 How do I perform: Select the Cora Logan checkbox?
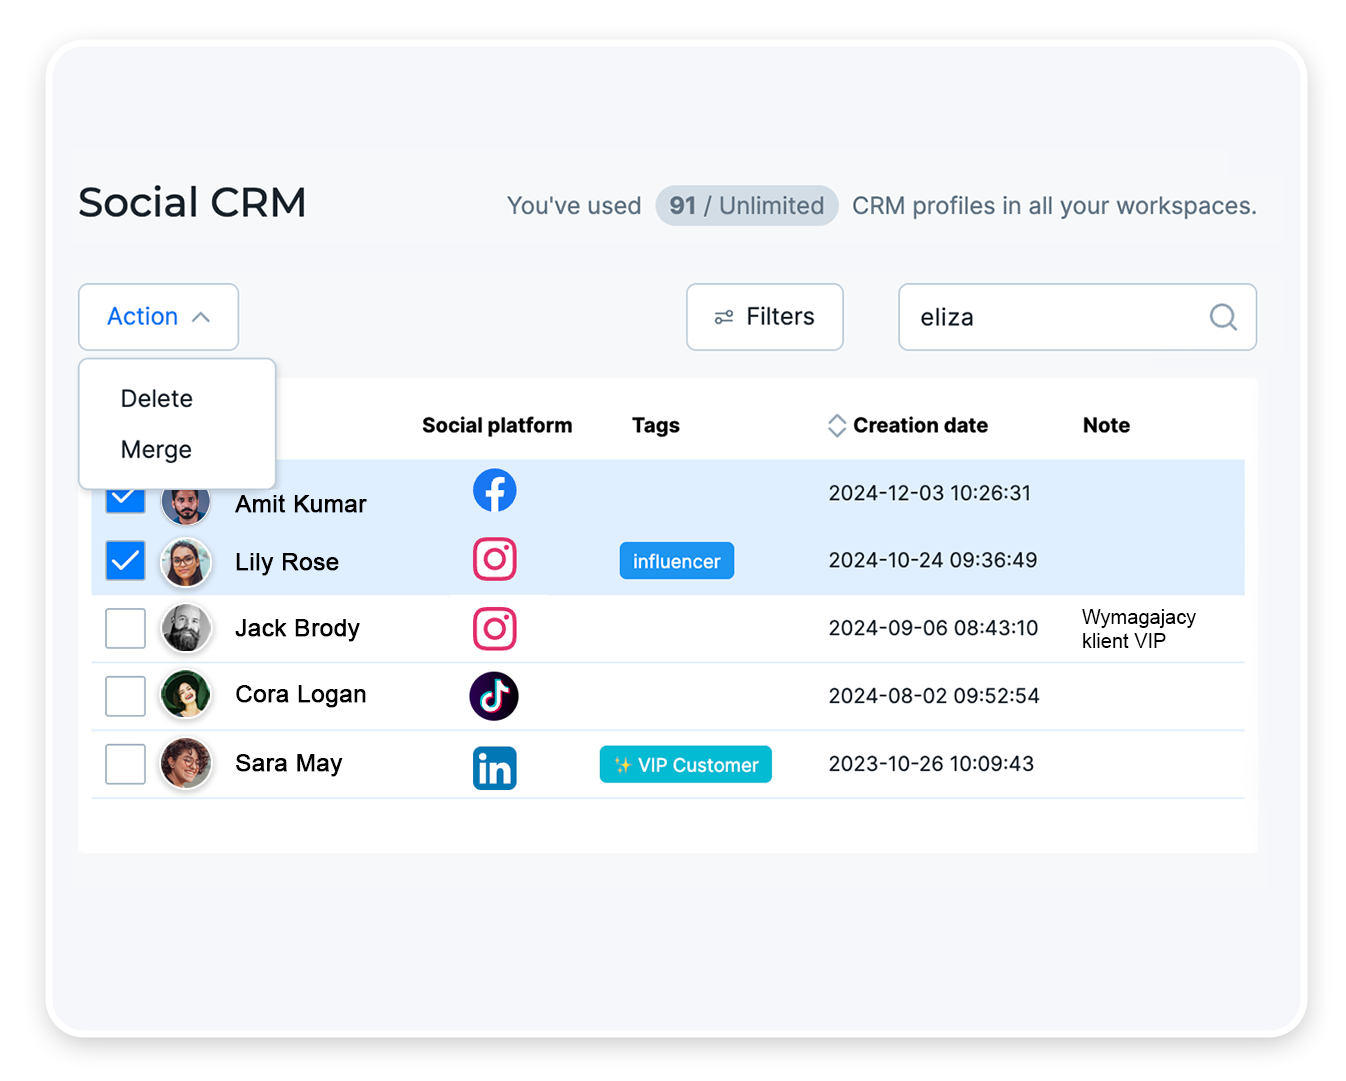tap(125, 695)
